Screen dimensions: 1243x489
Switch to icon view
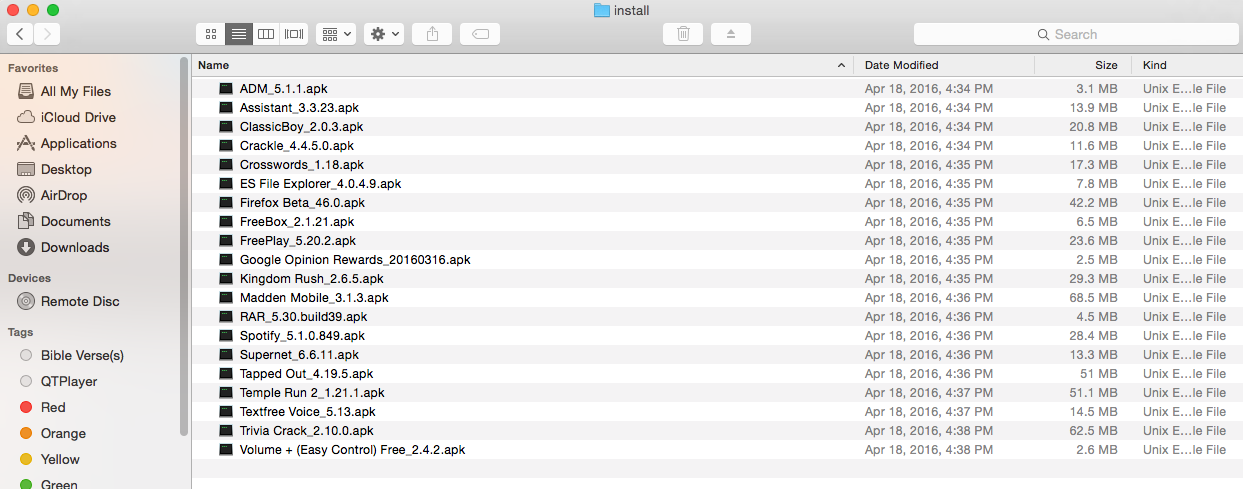coord(211,34)
